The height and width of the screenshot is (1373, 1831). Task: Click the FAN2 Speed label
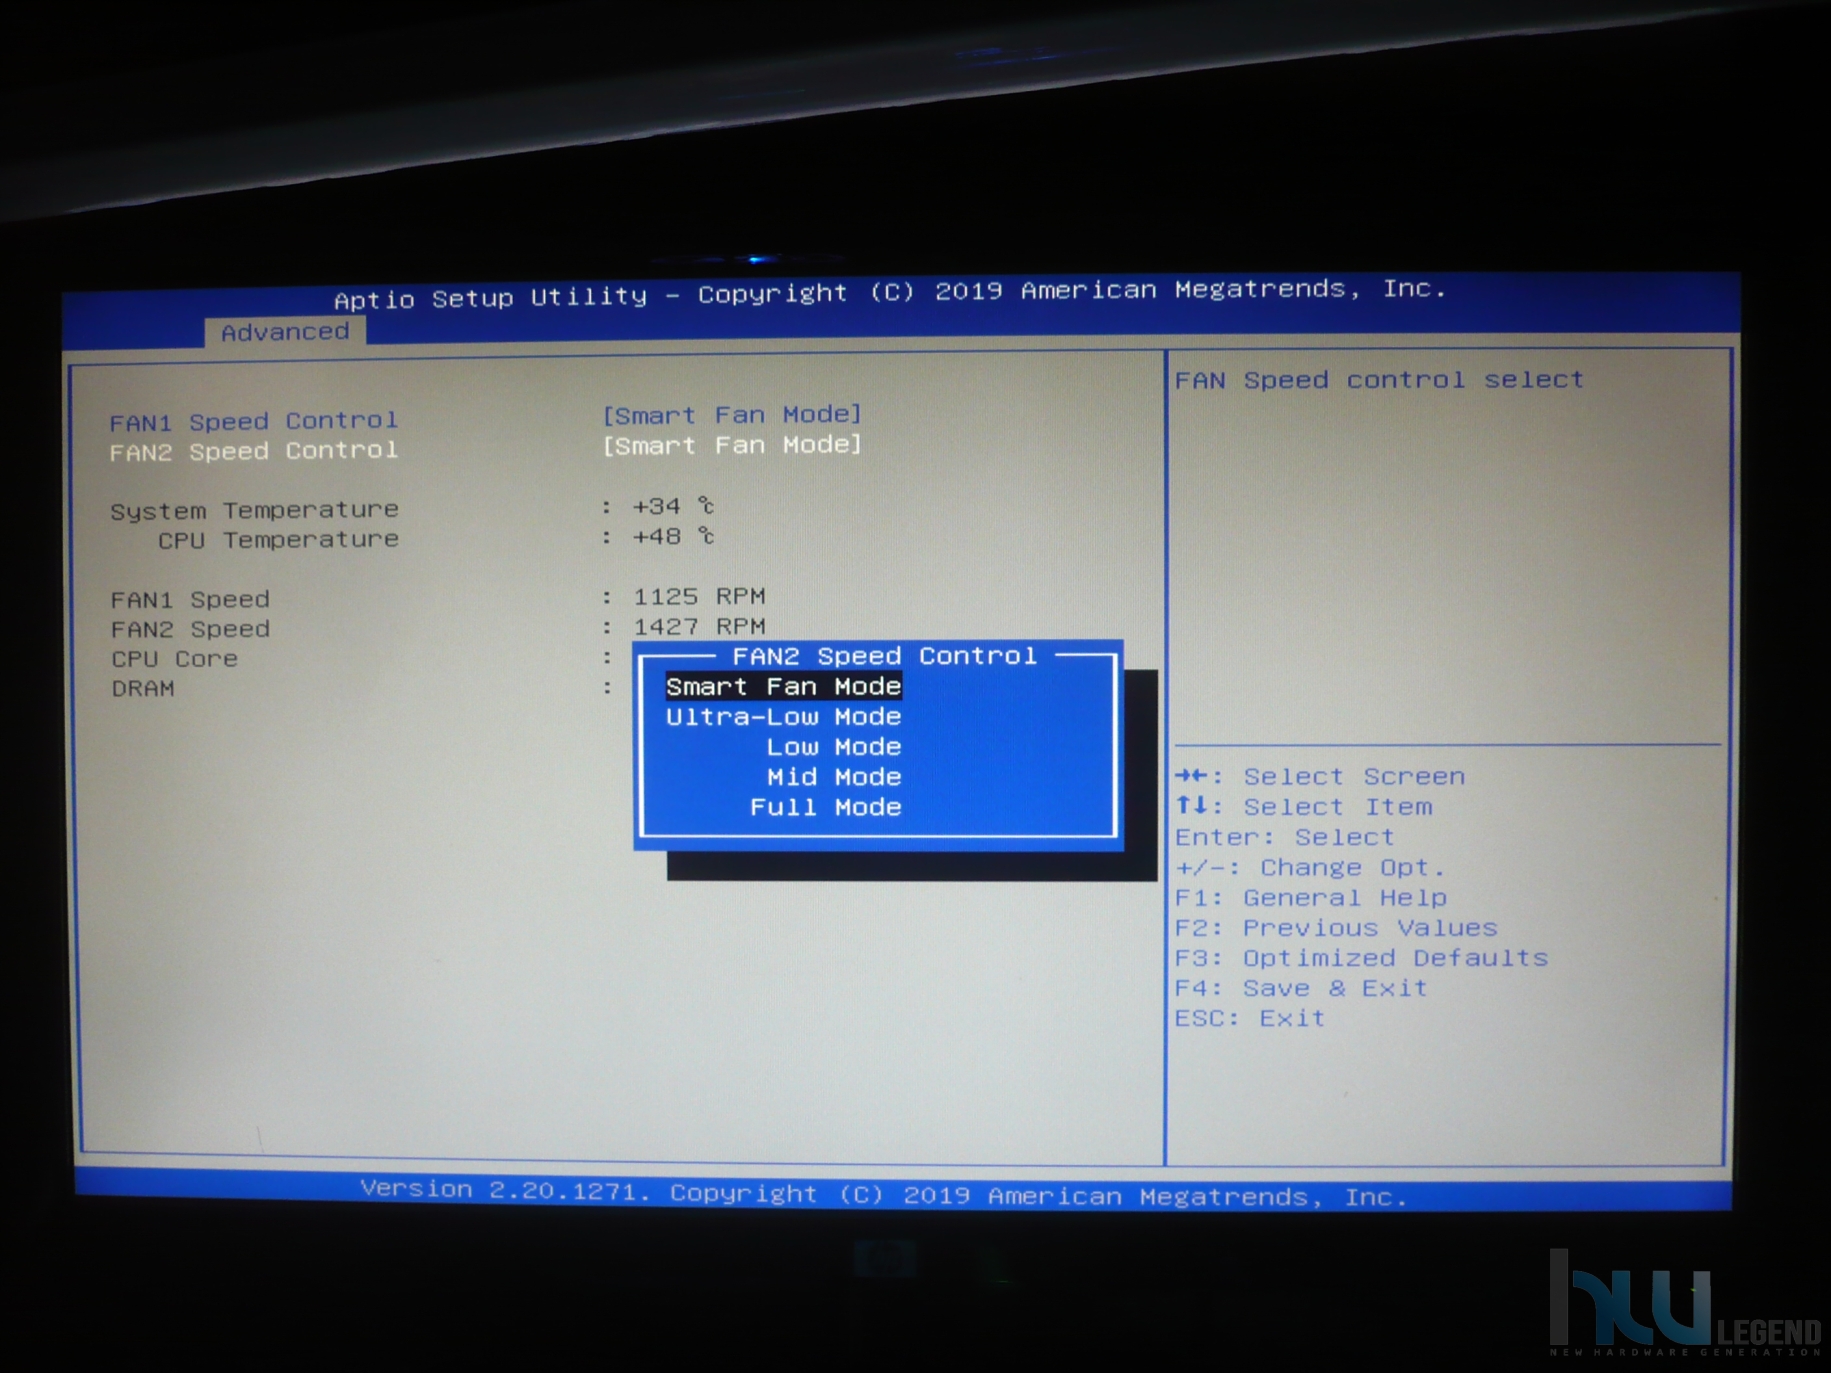[190, 629]
